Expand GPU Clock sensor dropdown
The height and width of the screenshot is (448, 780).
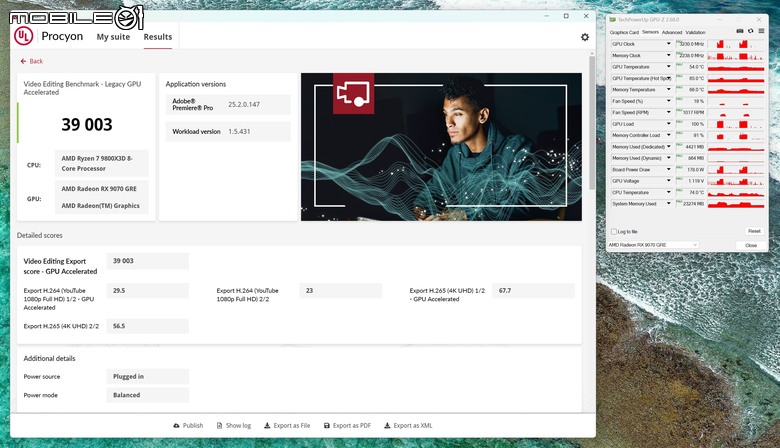[669, 44]
